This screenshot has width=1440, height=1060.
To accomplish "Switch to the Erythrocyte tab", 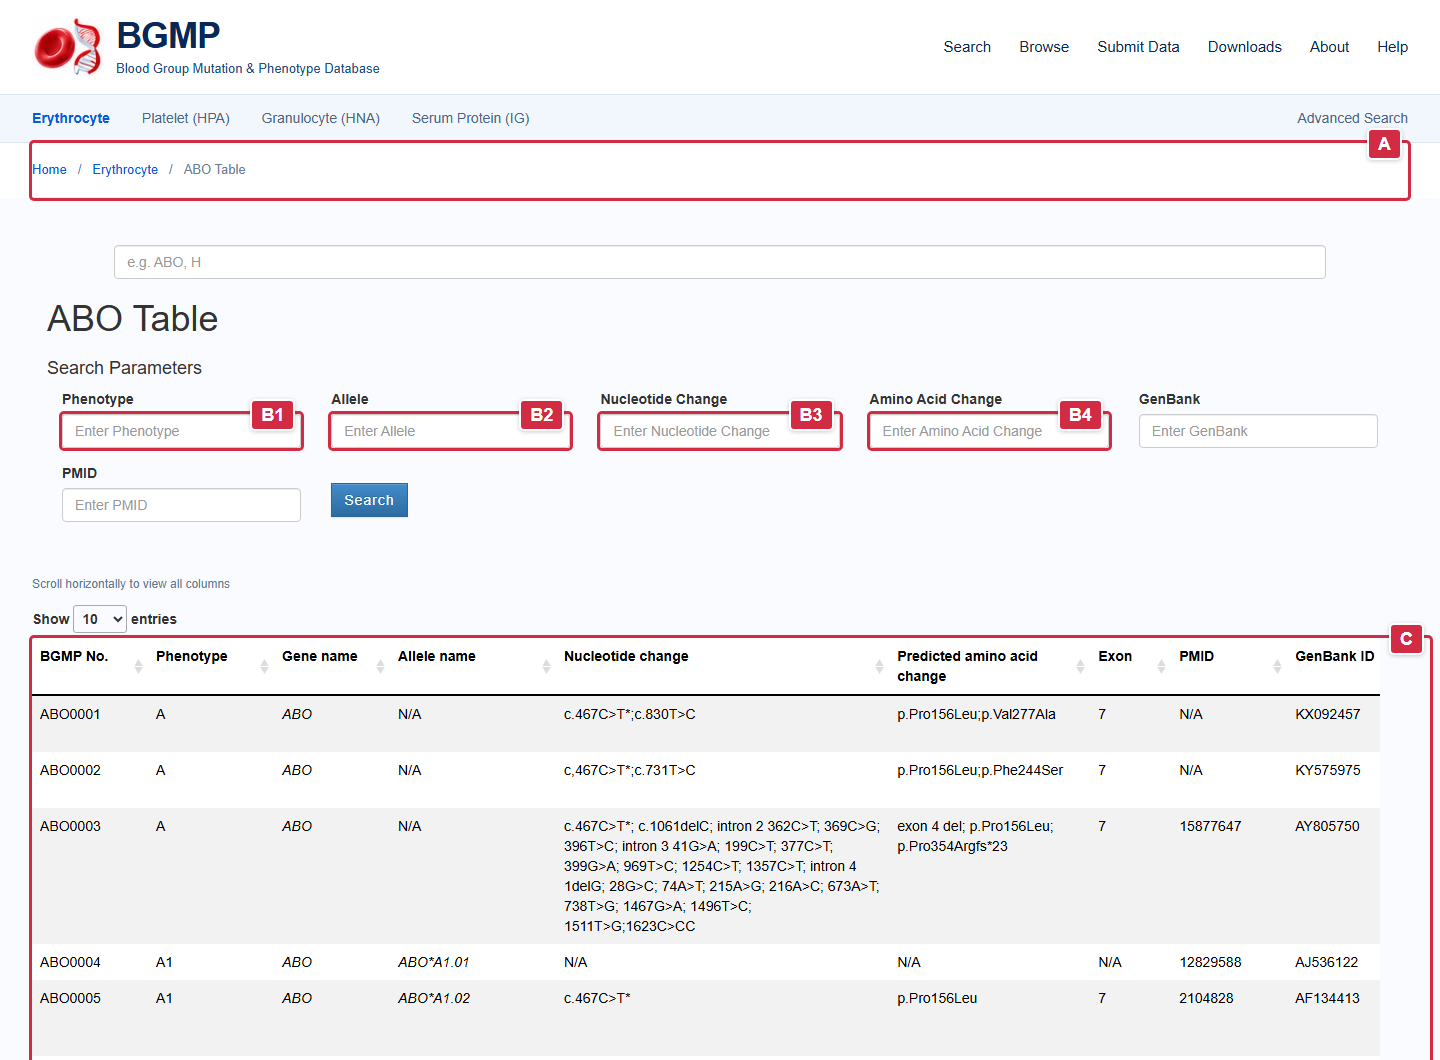I will 71,118.
